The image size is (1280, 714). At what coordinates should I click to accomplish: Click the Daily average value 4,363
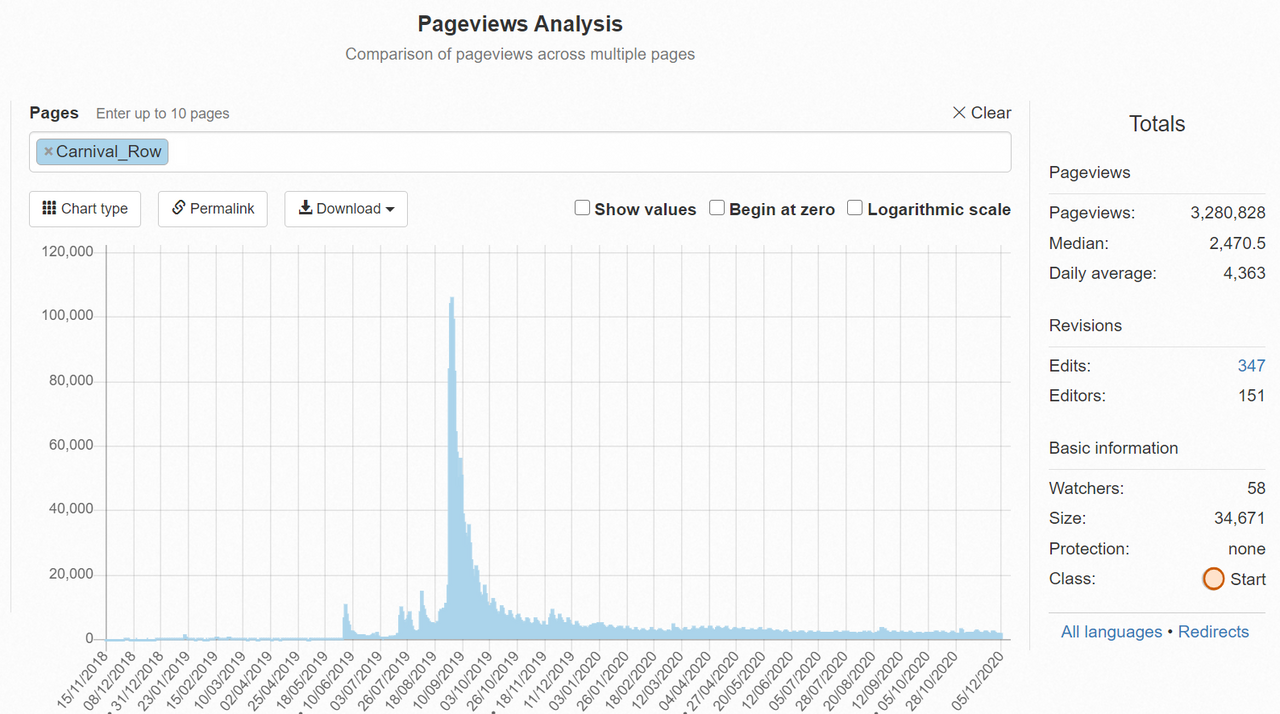click(x=1244, y=273)
